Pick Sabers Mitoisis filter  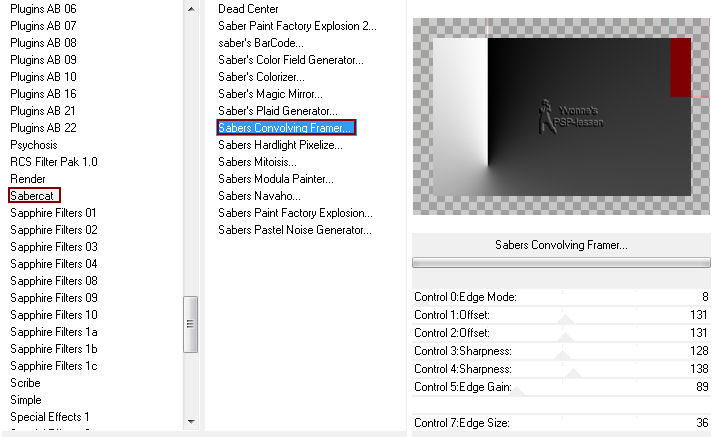pyautogui.click(x=257, y=162)
